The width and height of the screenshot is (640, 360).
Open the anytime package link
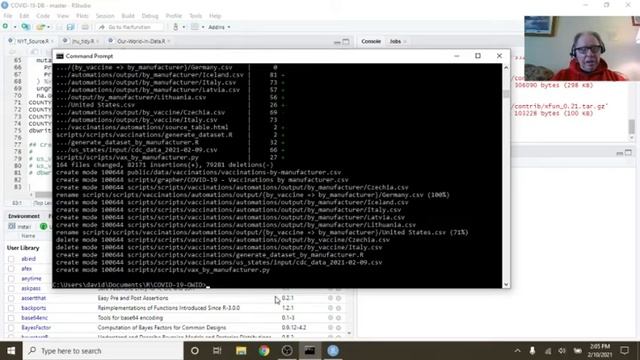click(x=31, y=278)
